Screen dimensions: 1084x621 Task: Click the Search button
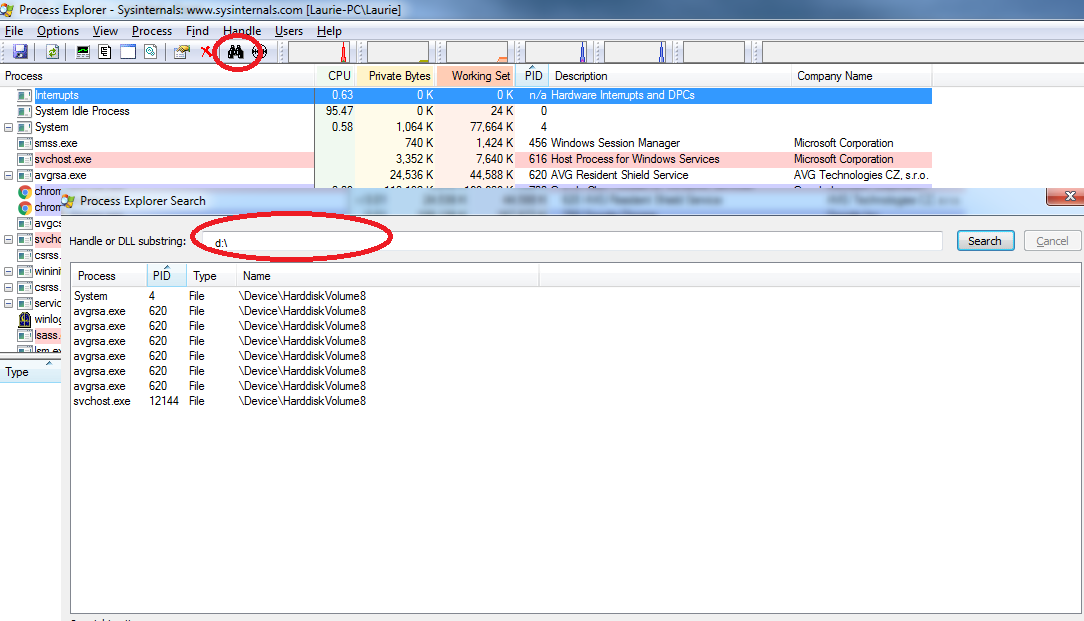(x=985, y=241)
